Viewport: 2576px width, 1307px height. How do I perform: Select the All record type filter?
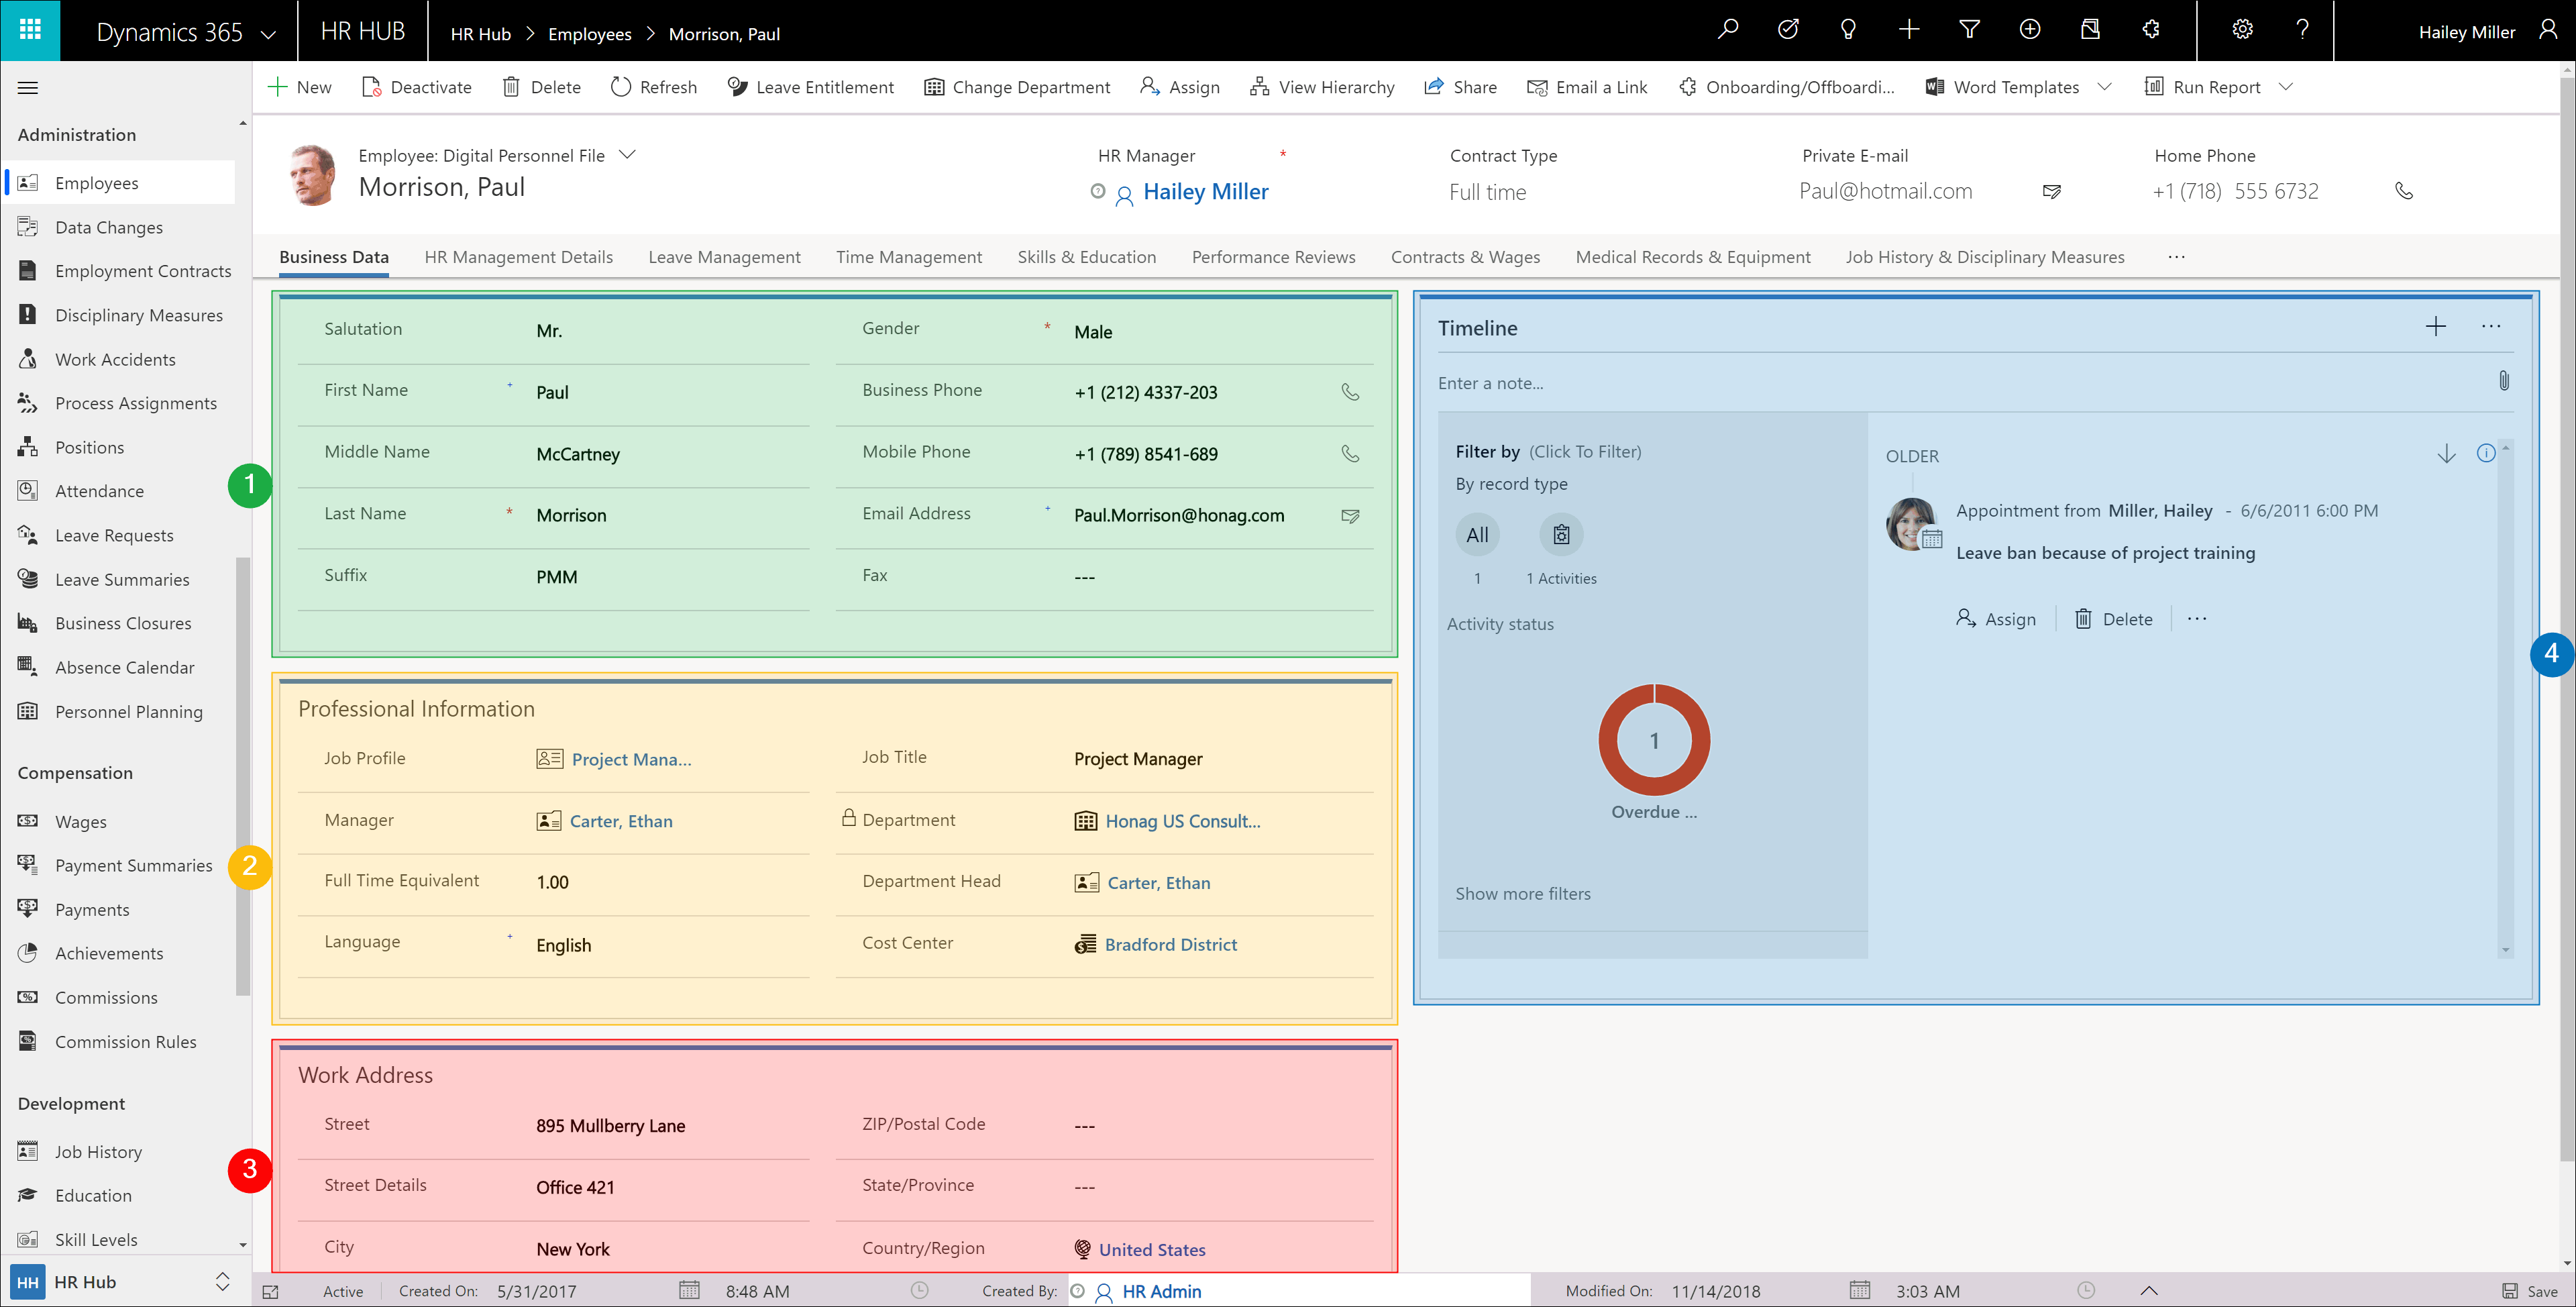click(1477, 535)
